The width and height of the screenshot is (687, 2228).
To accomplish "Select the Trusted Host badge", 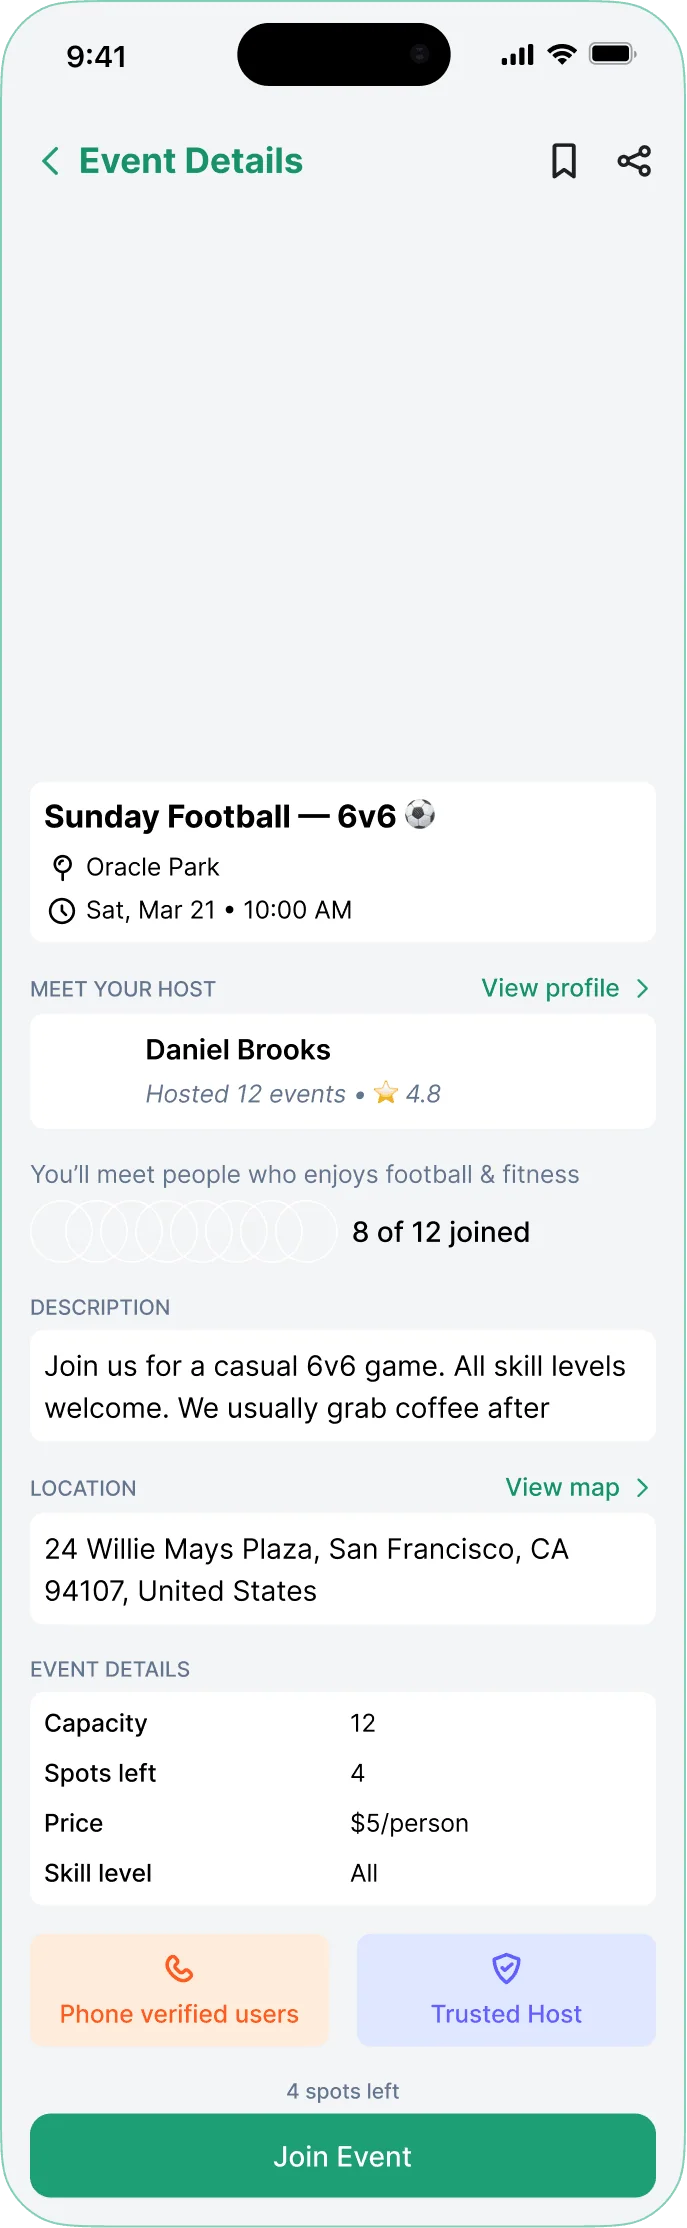I will [506, 1990].
